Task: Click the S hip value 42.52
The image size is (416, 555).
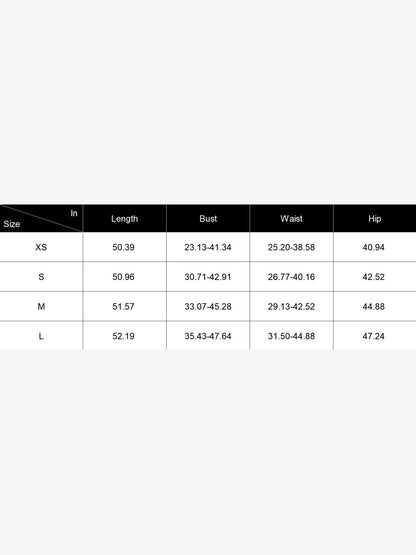Action: pos(374,277)
